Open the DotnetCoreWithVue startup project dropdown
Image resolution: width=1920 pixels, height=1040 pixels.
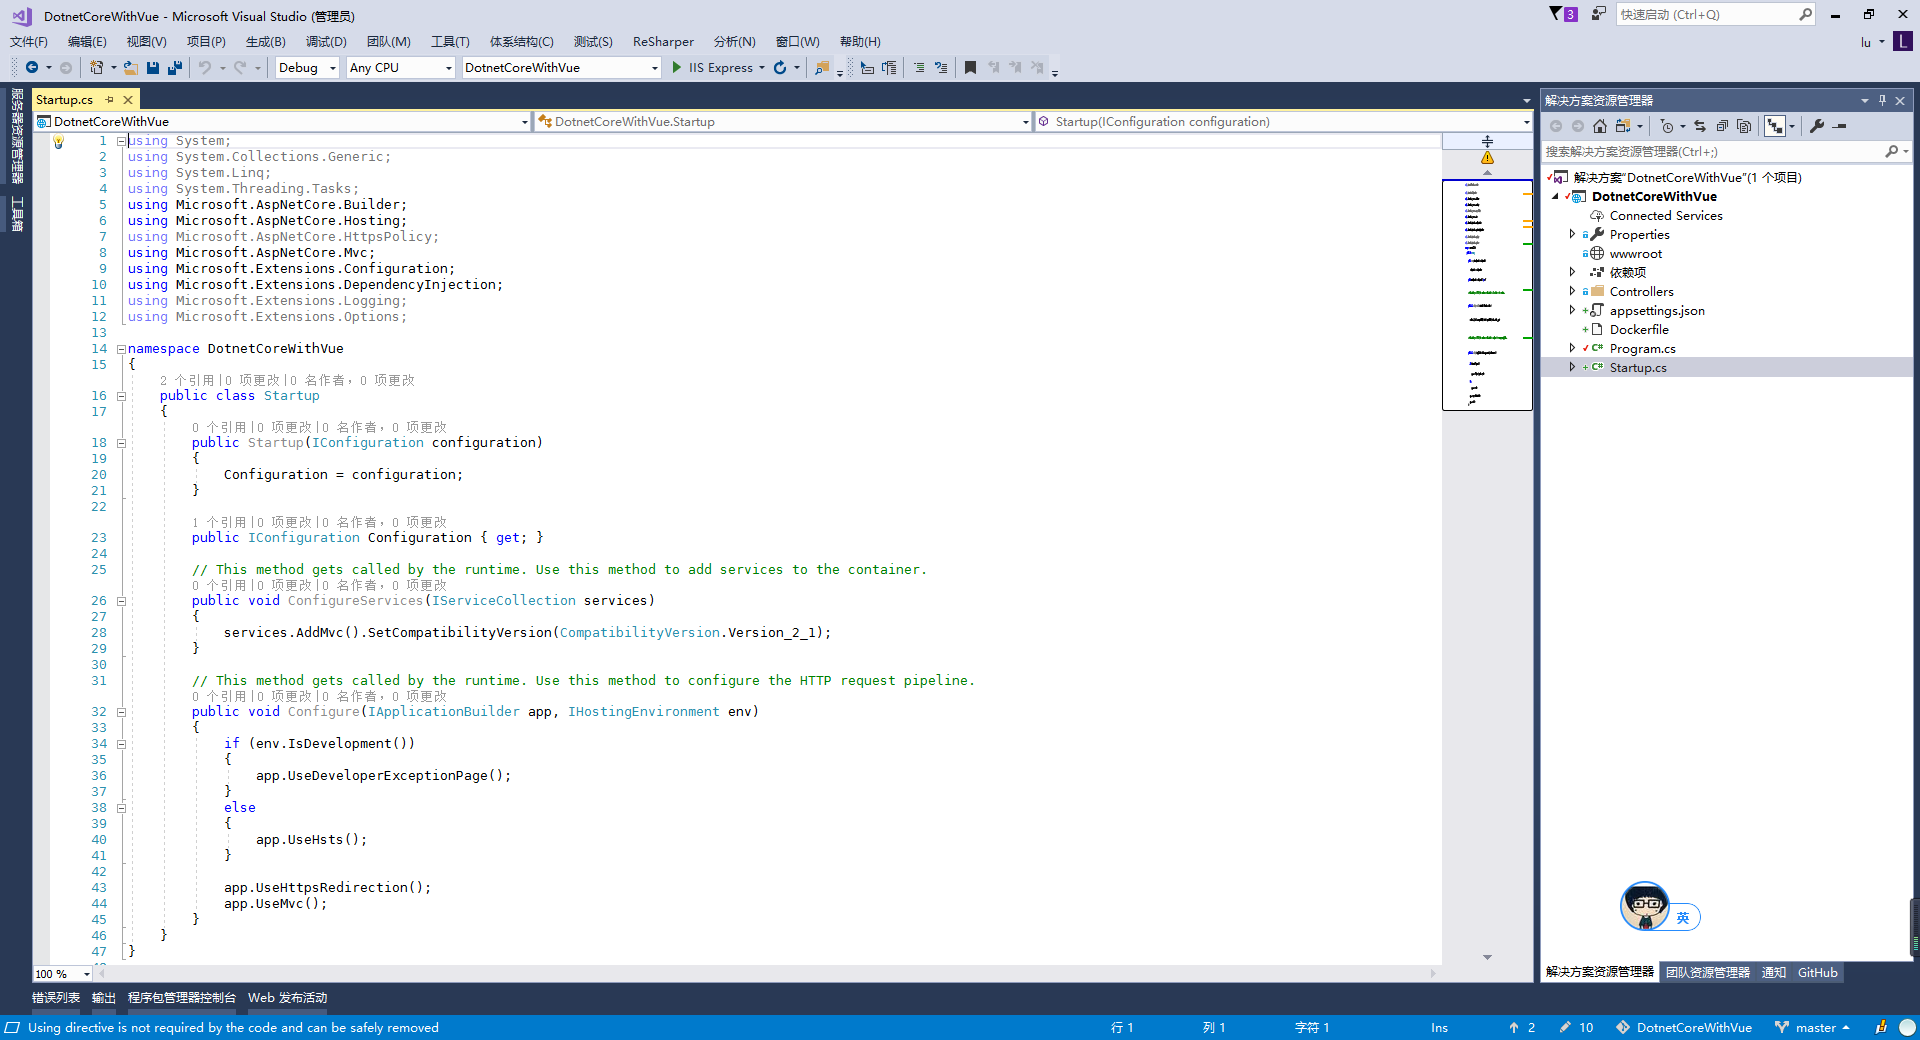coord(562,67)
